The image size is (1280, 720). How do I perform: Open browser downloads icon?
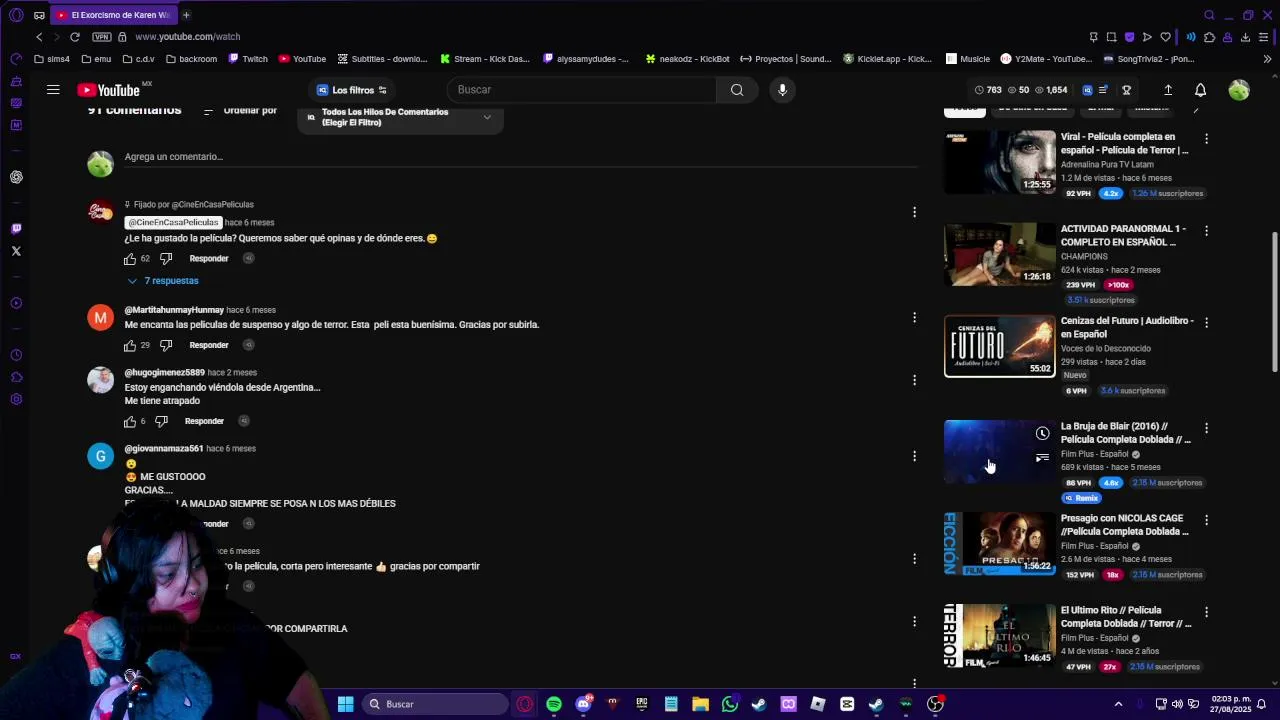tap(1245, 37)
